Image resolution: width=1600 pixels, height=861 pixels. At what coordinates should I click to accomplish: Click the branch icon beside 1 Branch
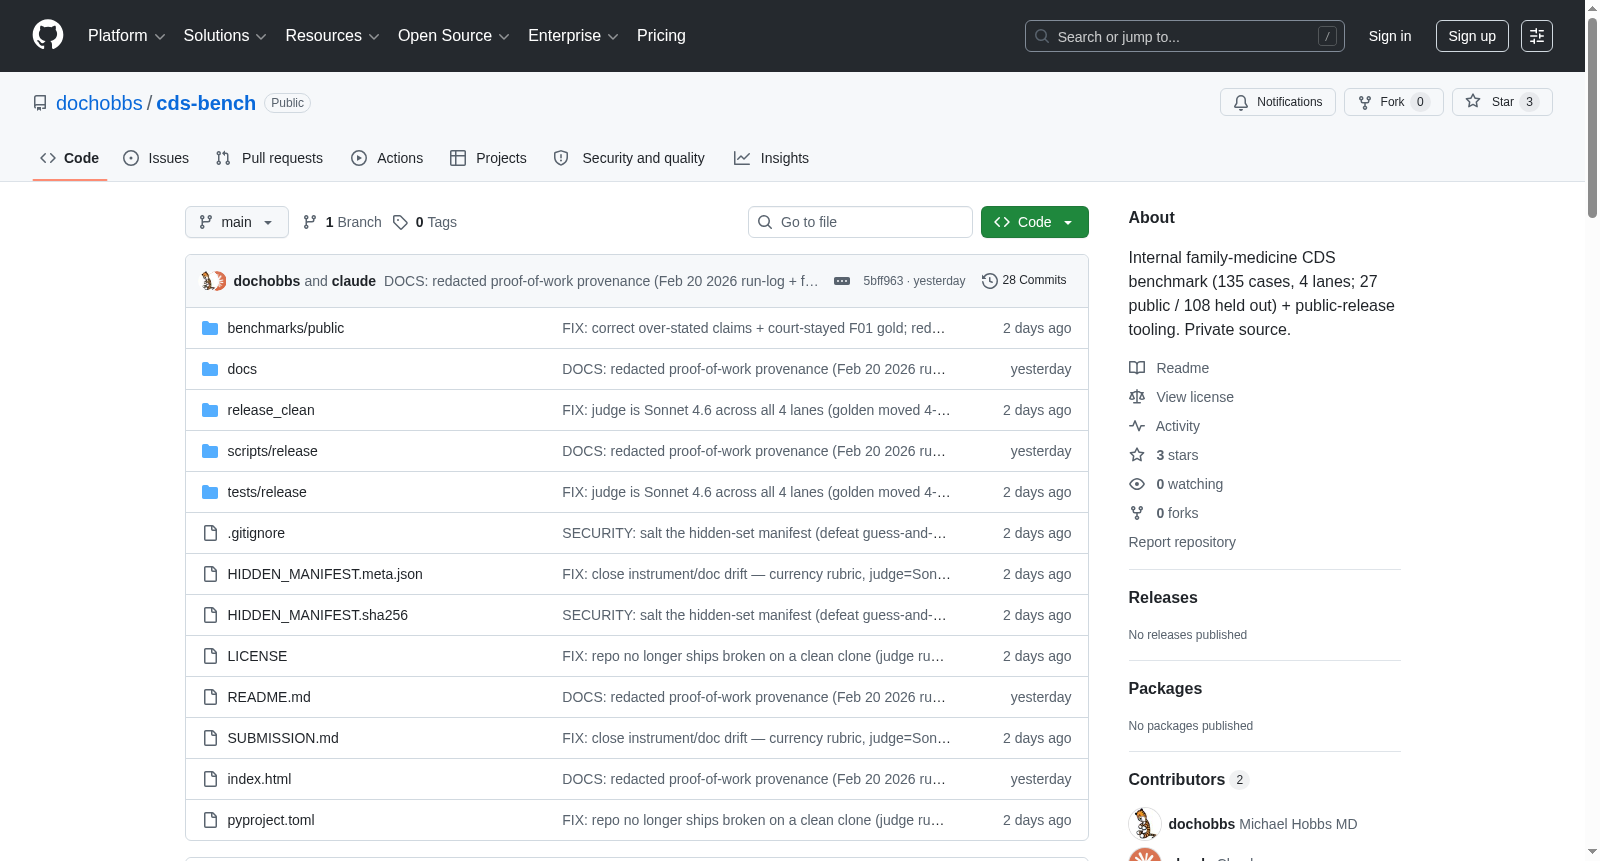coord(310,222)
